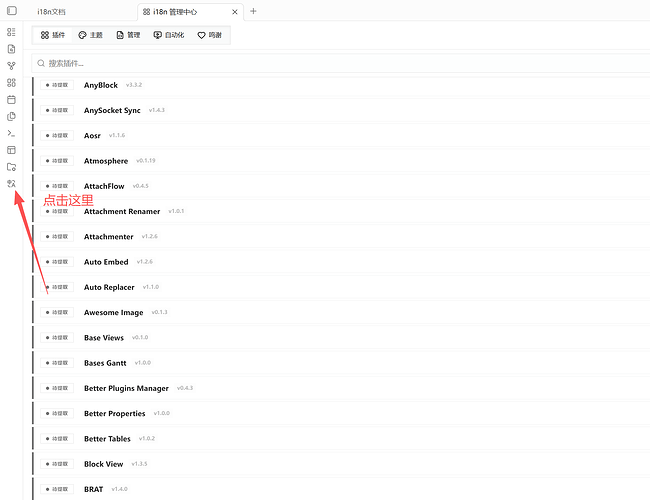The height and width of the screenshot is (500, 650).
Task: Open the graph view ribbon icon
Action: tap(11, 66)
